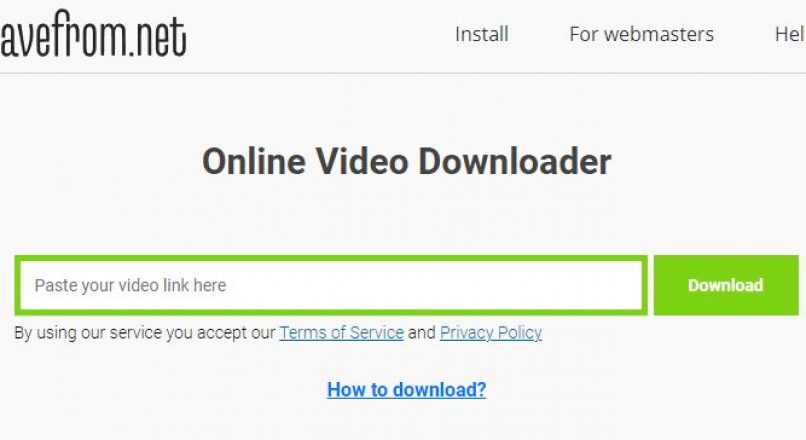The height and width of the screenshot is (440, 806).
Task: Click the placeholder text in the link box
Action: [130, 285]
